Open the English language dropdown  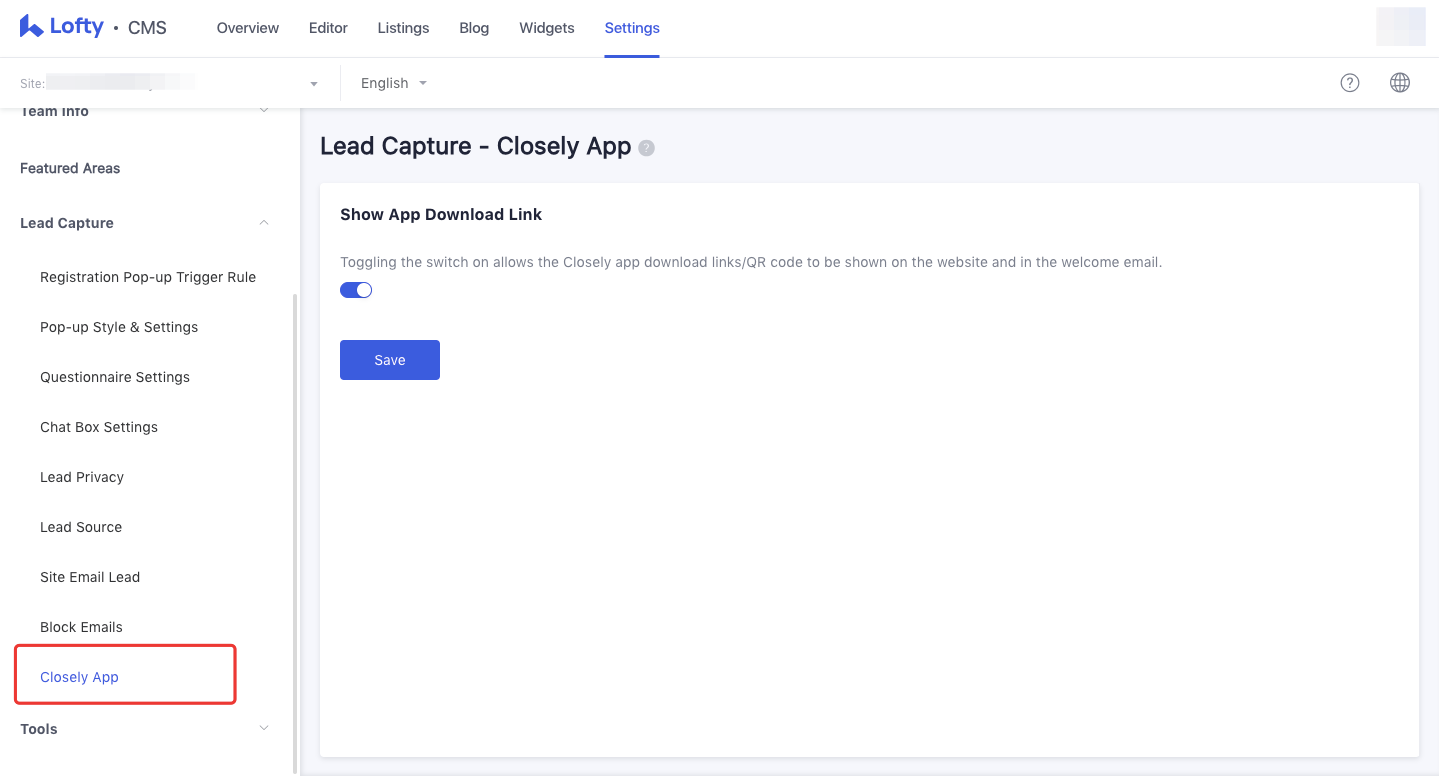coord(394,83)
